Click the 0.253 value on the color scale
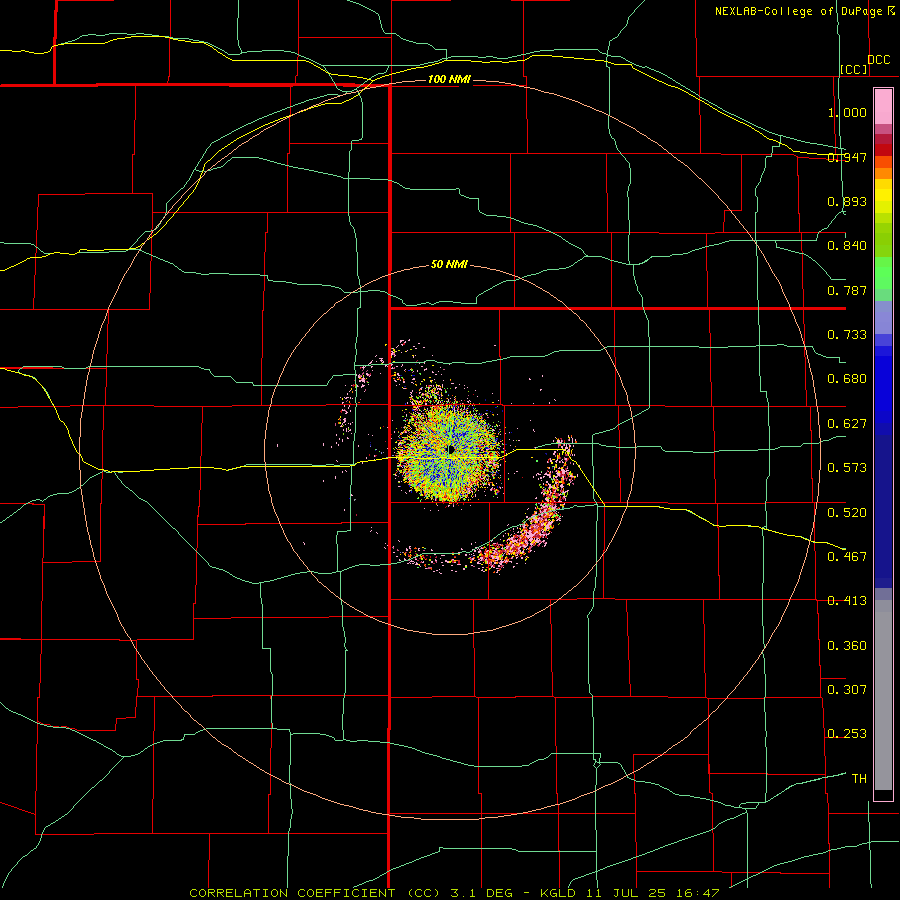Image resolution: width=900 pixels, height=900 pixels. tap(847, 734)
